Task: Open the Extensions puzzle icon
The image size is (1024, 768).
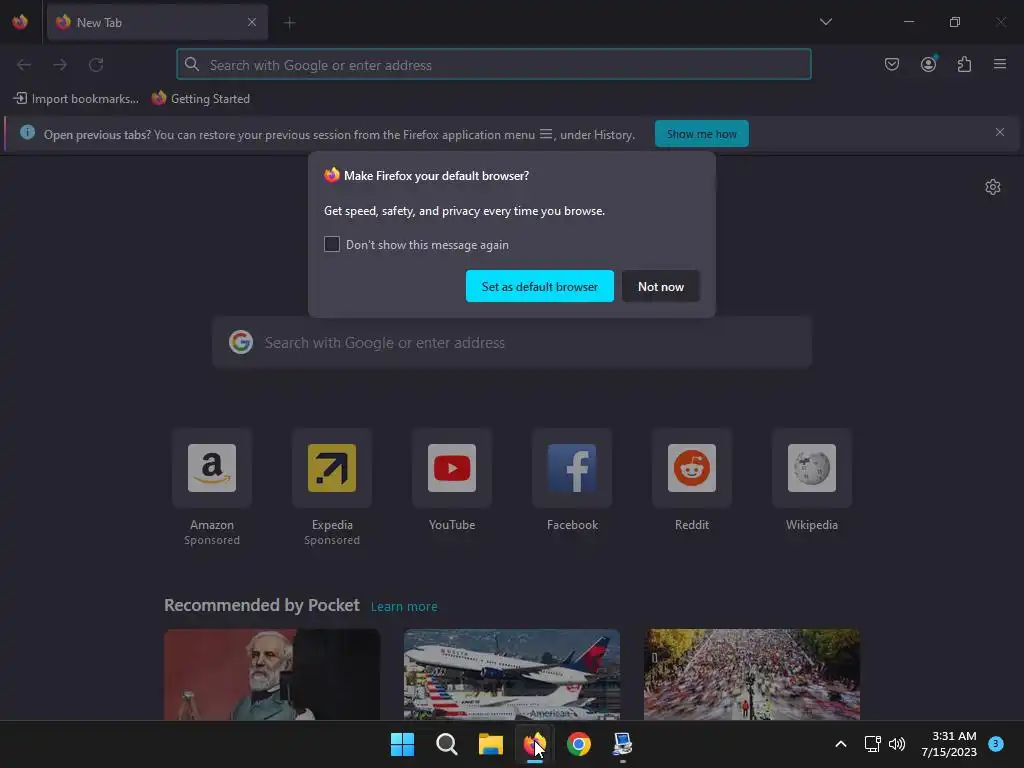Action: [964, 64]
